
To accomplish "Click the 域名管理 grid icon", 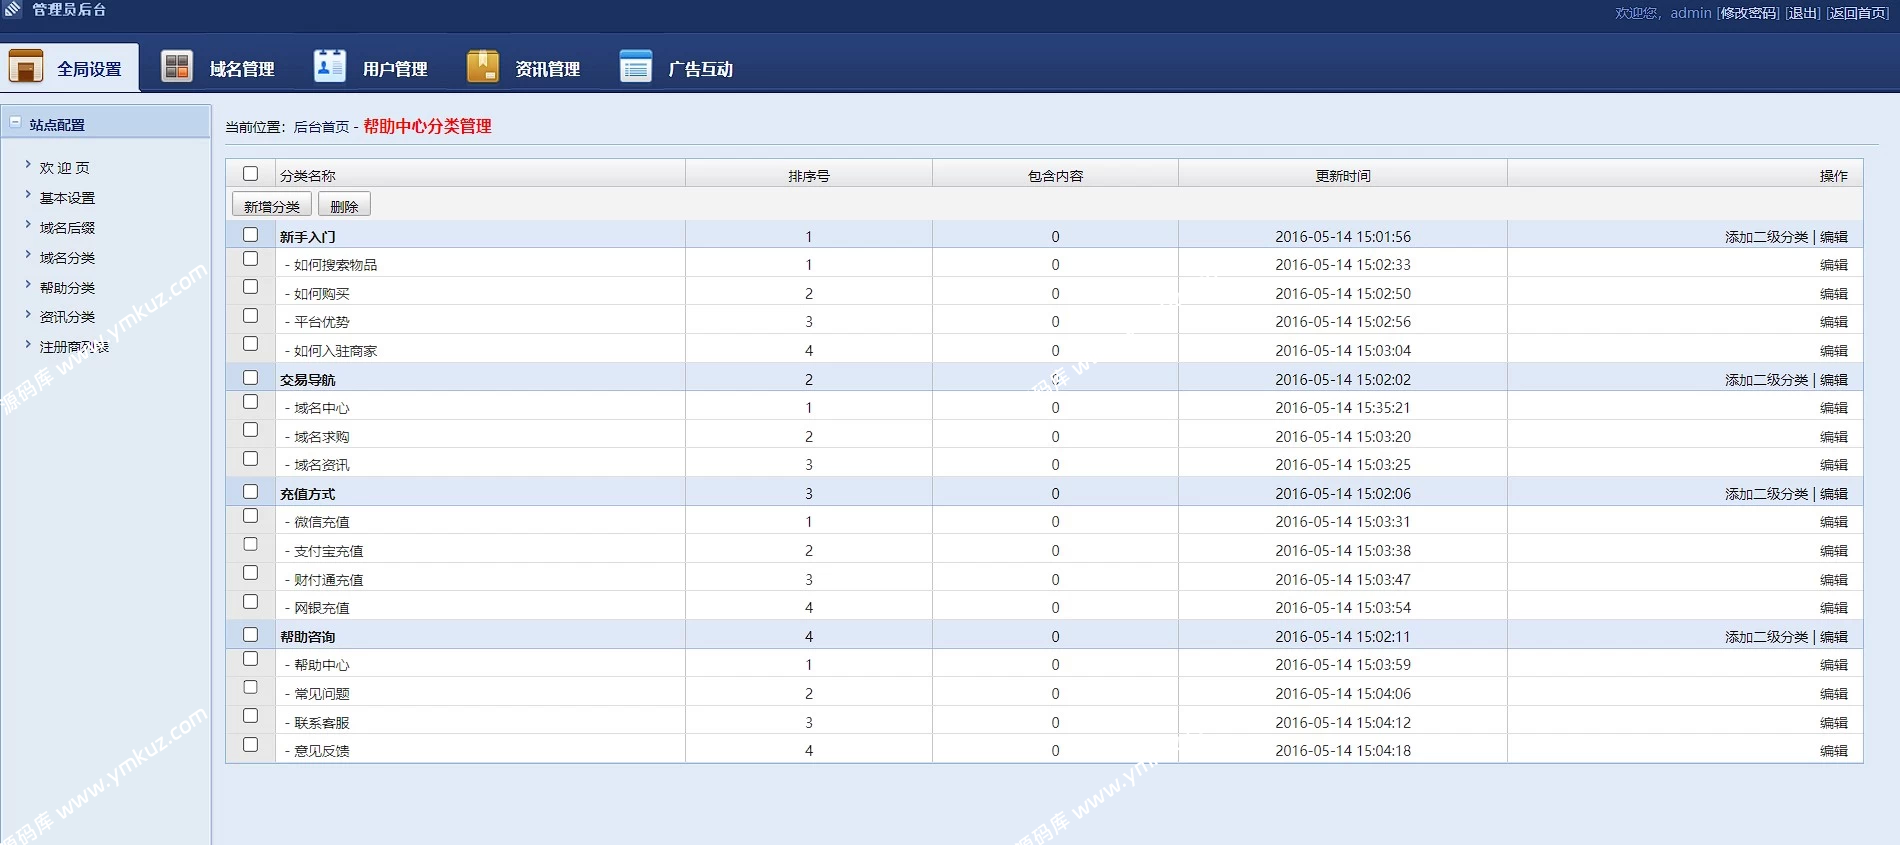I will click(x=177, y=67).
